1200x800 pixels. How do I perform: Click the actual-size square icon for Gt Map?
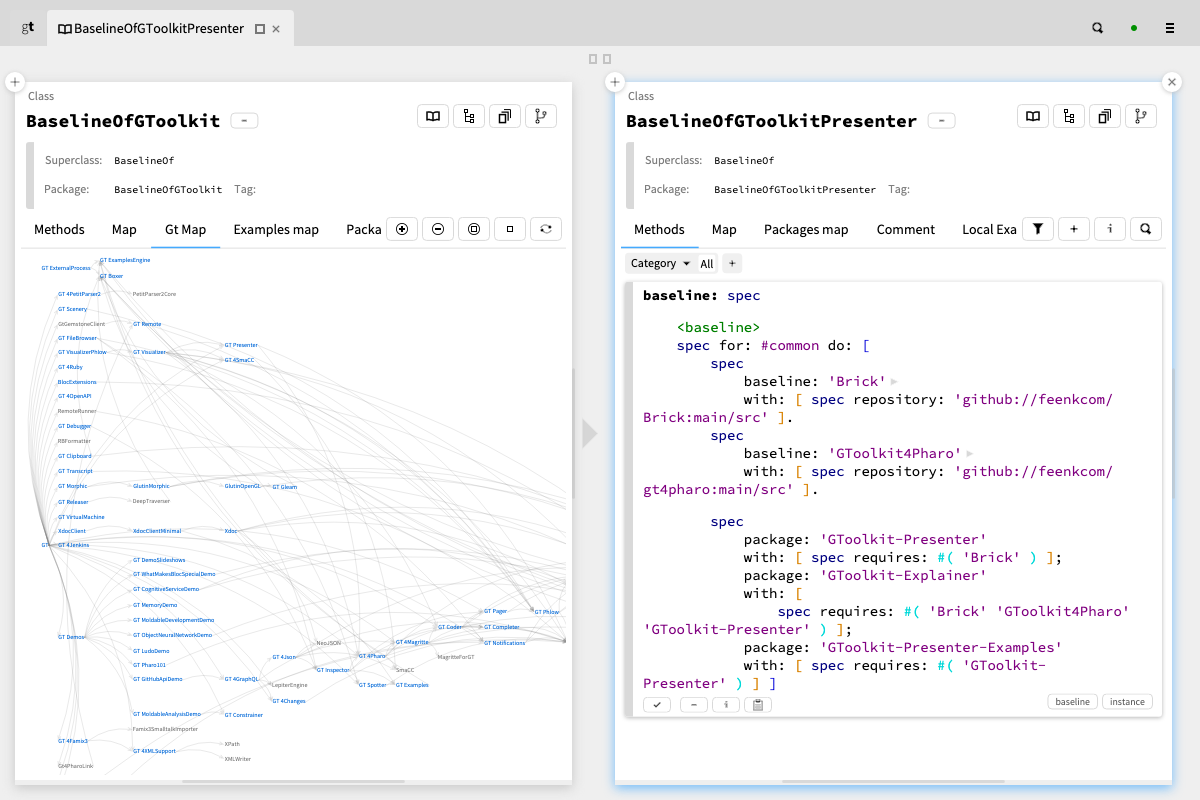tap(510, 229)
